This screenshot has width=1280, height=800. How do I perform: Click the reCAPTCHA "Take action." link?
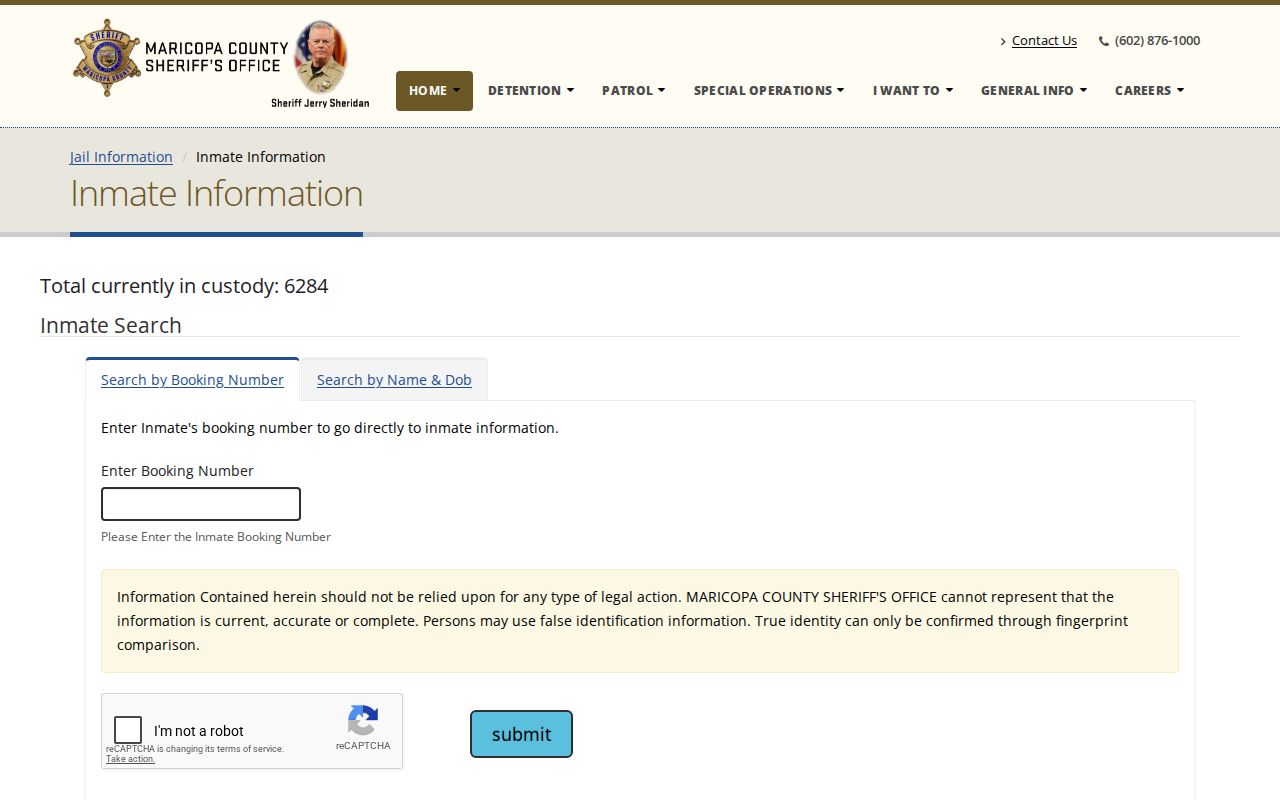[x=130, y=759]
